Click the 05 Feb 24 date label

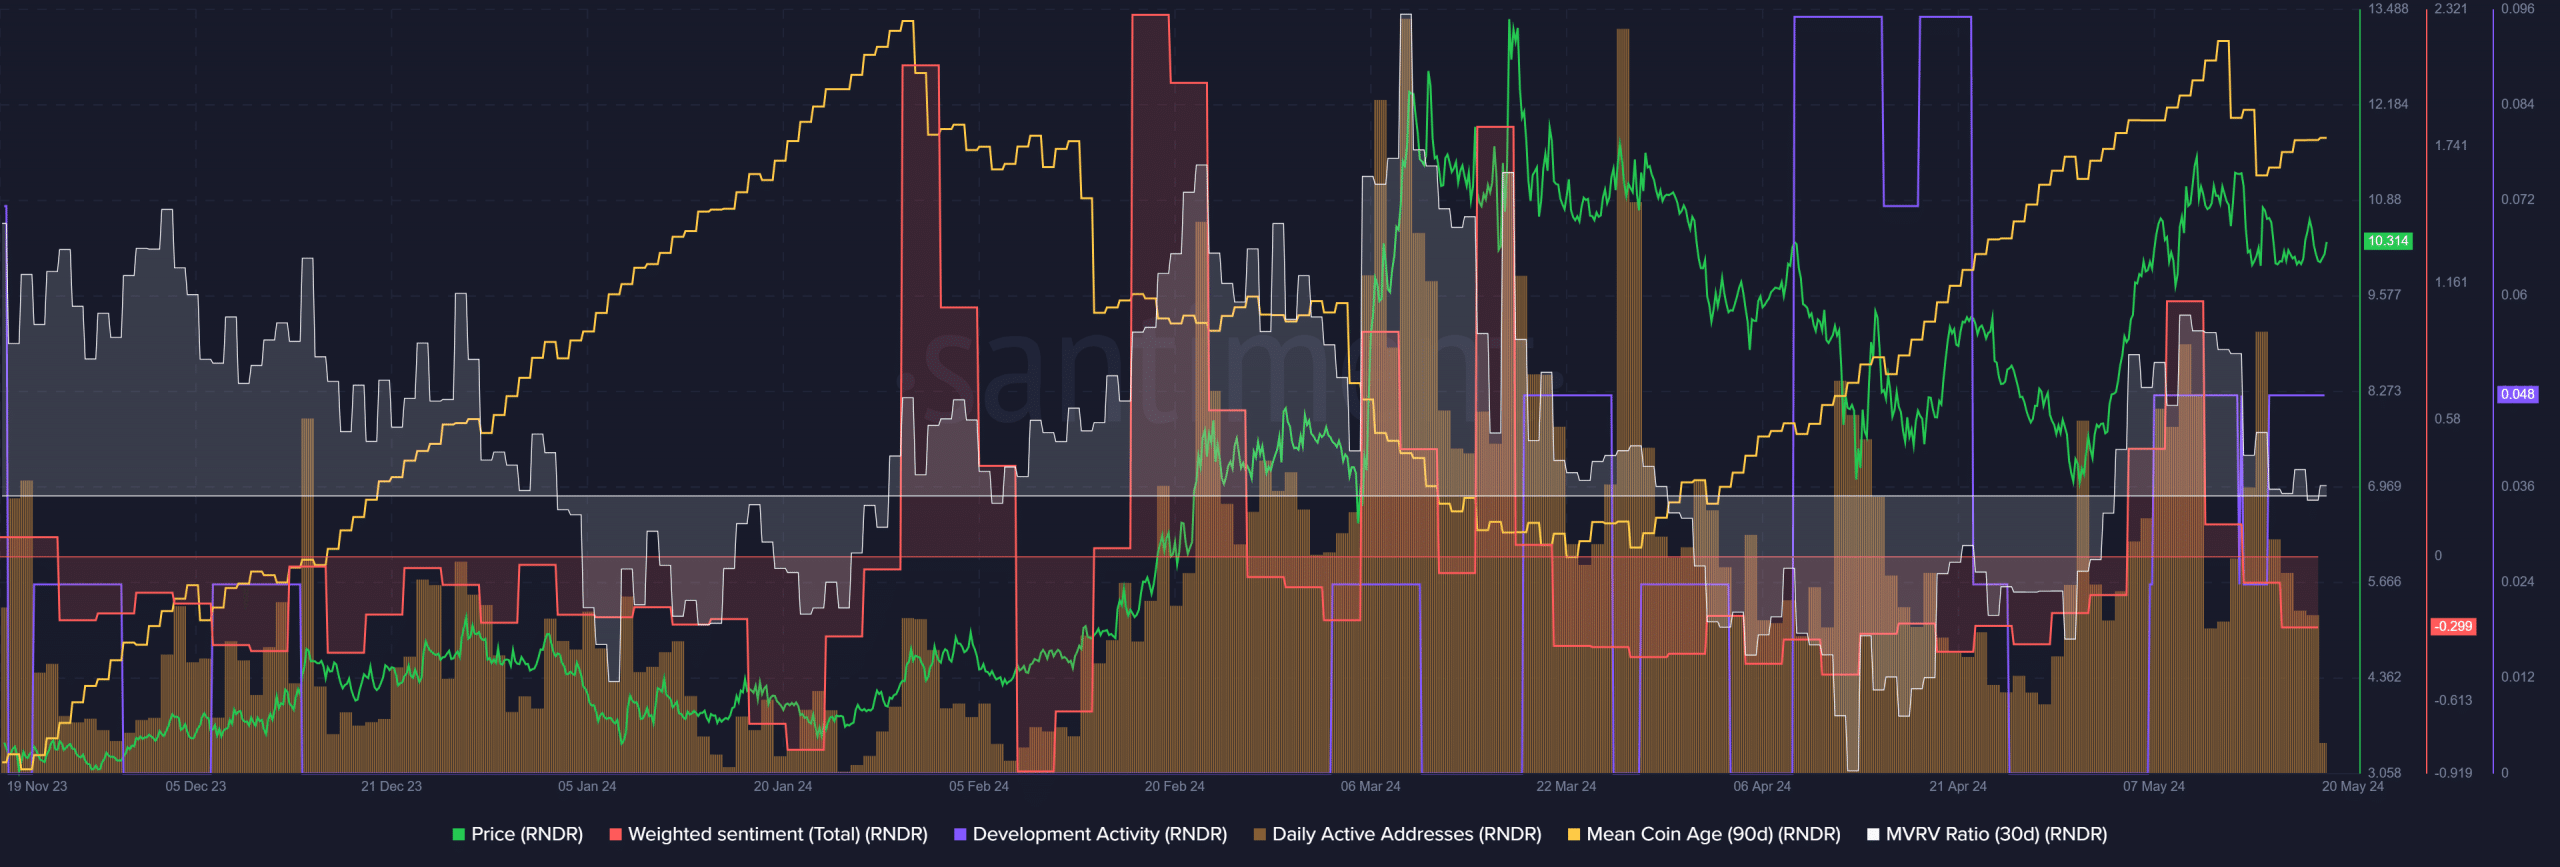[x=979, y=786]
